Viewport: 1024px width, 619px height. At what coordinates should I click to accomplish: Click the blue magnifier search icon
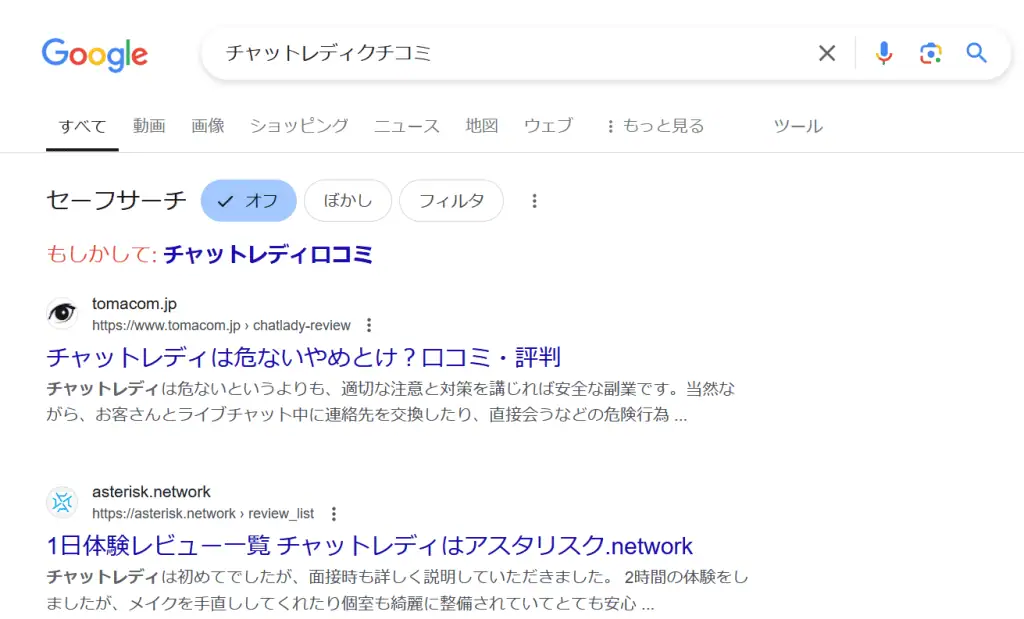coord(976,53)
